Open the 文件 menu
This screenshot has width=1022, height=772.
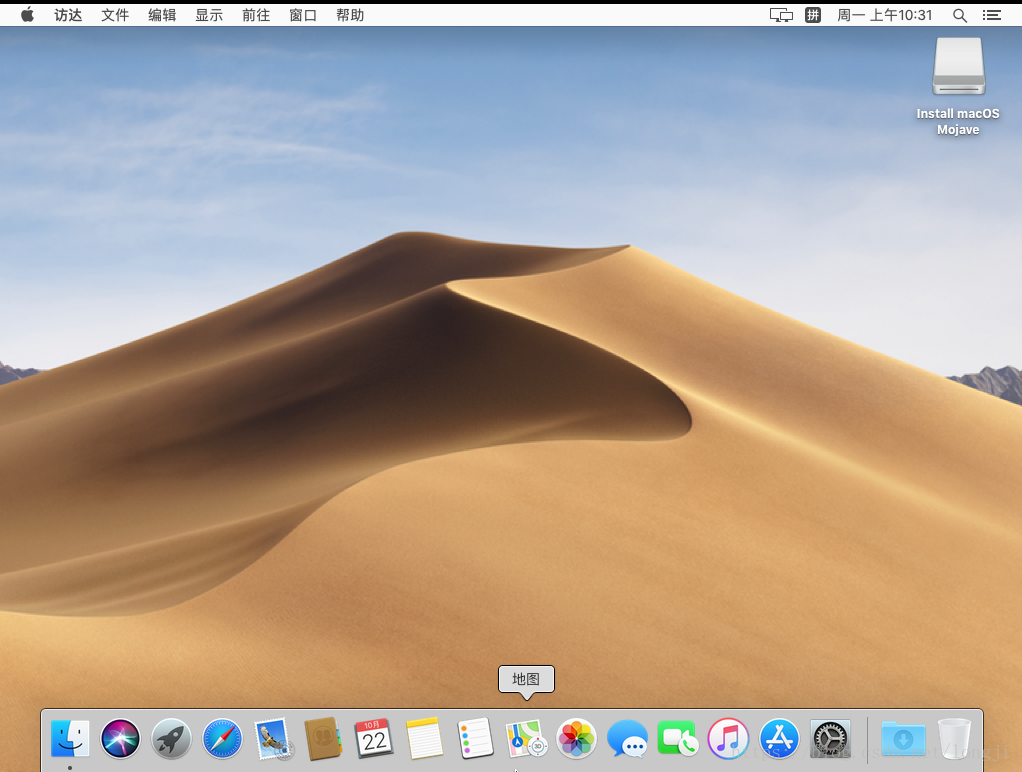(115, 15)
